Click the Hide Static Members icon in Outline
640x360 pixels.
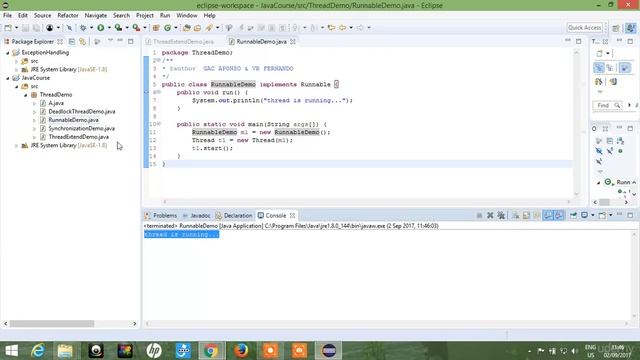pos(610,151)
